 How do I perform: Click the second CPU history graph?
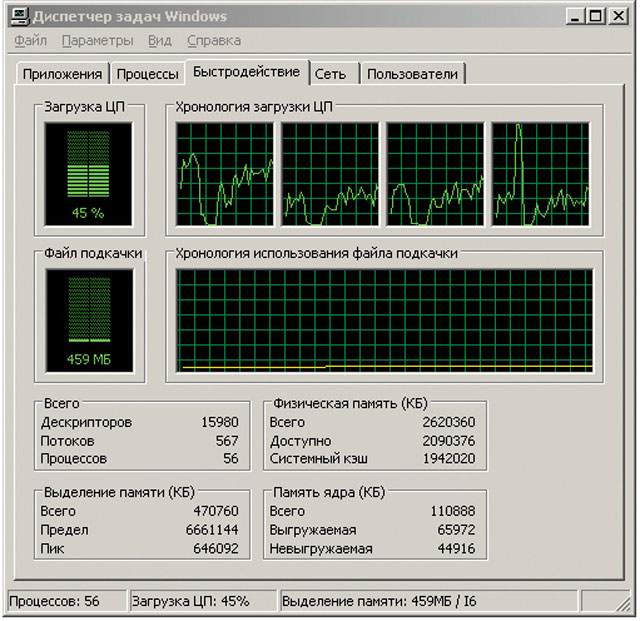pyautogui.click(x=330, y=174)
